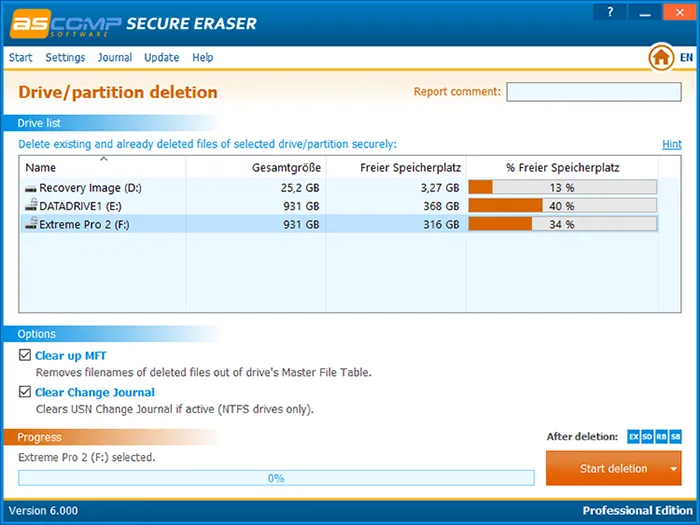Open the Journal menu
The image size is (700, 525).
[x=115, y=58]
